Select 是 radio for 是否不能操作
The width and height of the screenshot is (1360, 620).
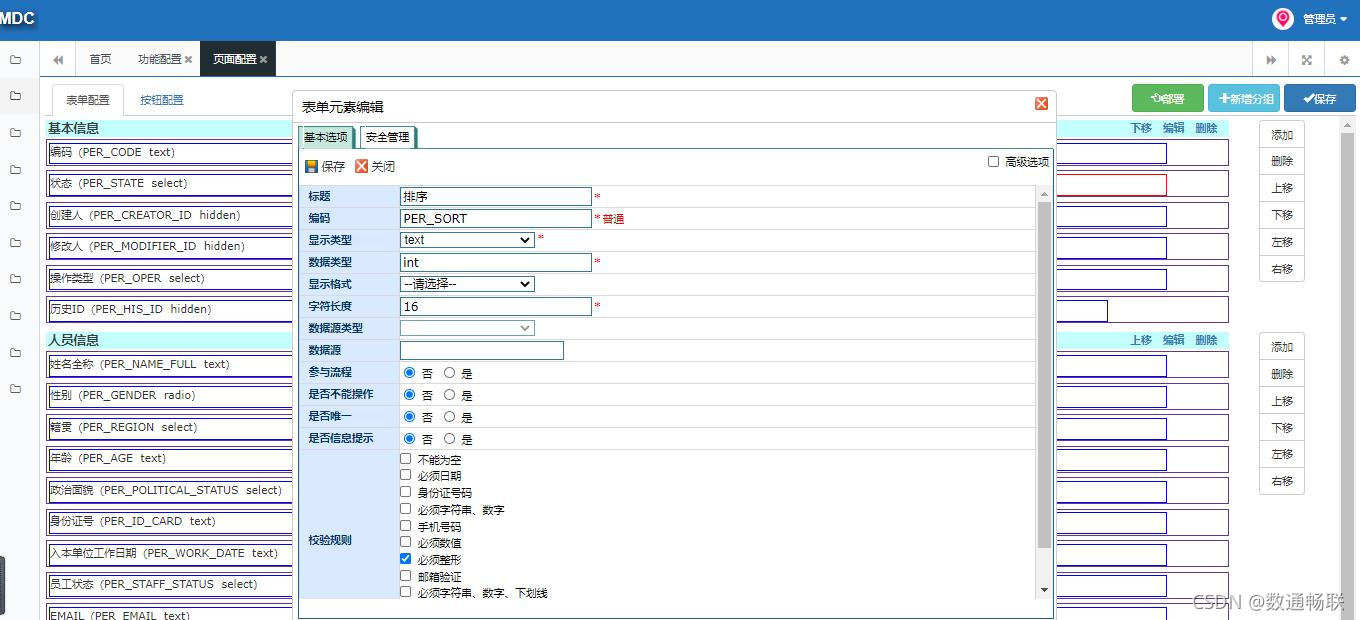pos(449,394)
